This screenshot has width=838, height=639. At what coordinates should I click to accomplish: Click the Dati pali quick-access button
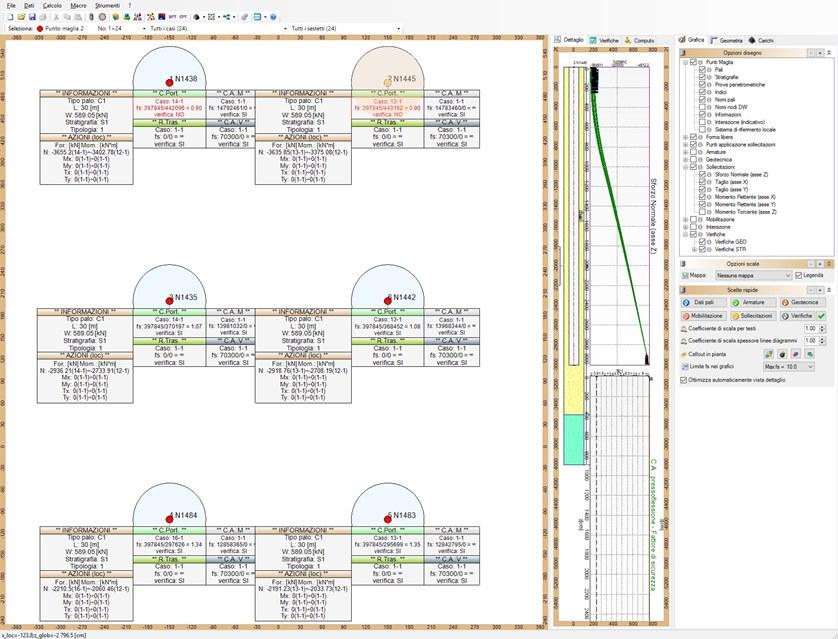701,302
